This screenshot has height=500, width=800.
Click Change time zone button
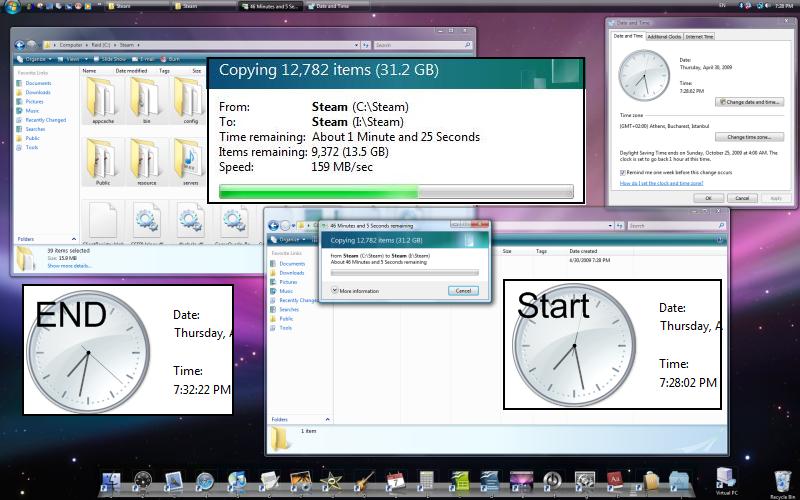749,137
